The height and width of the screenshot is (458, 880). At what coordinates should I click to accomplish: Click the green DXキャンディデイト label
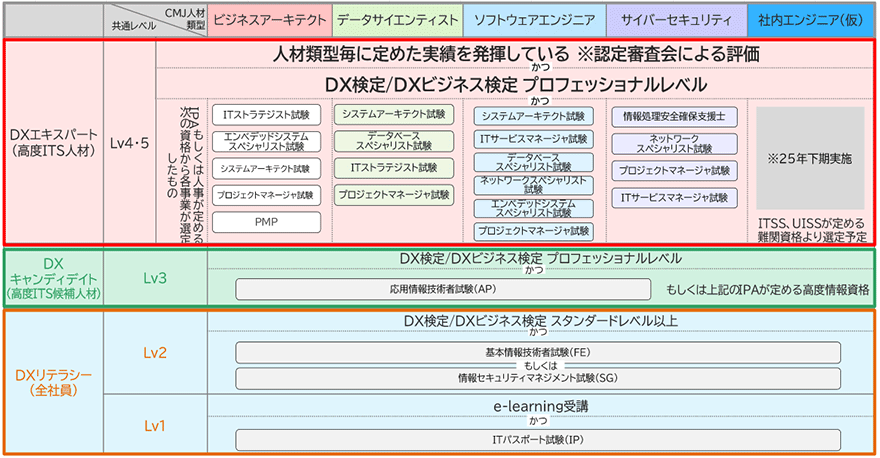53,276
